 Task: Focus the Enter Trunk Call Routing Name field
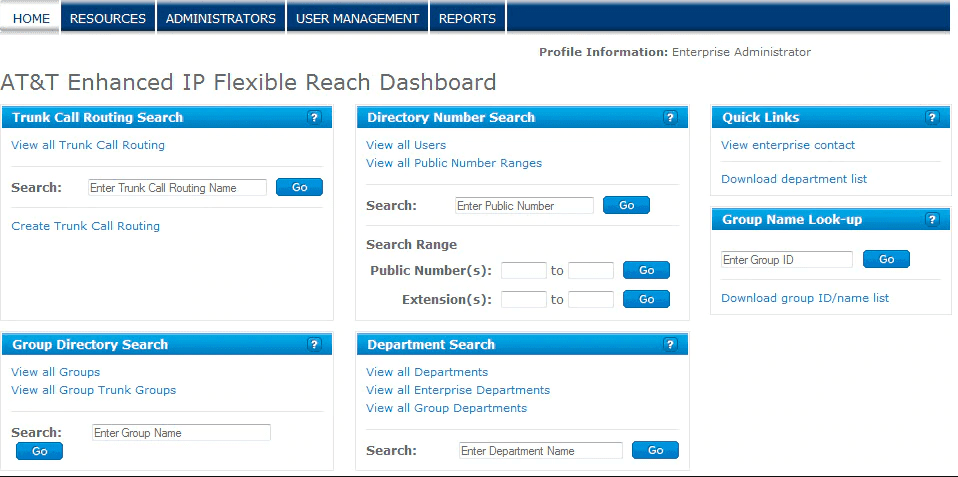177,188
